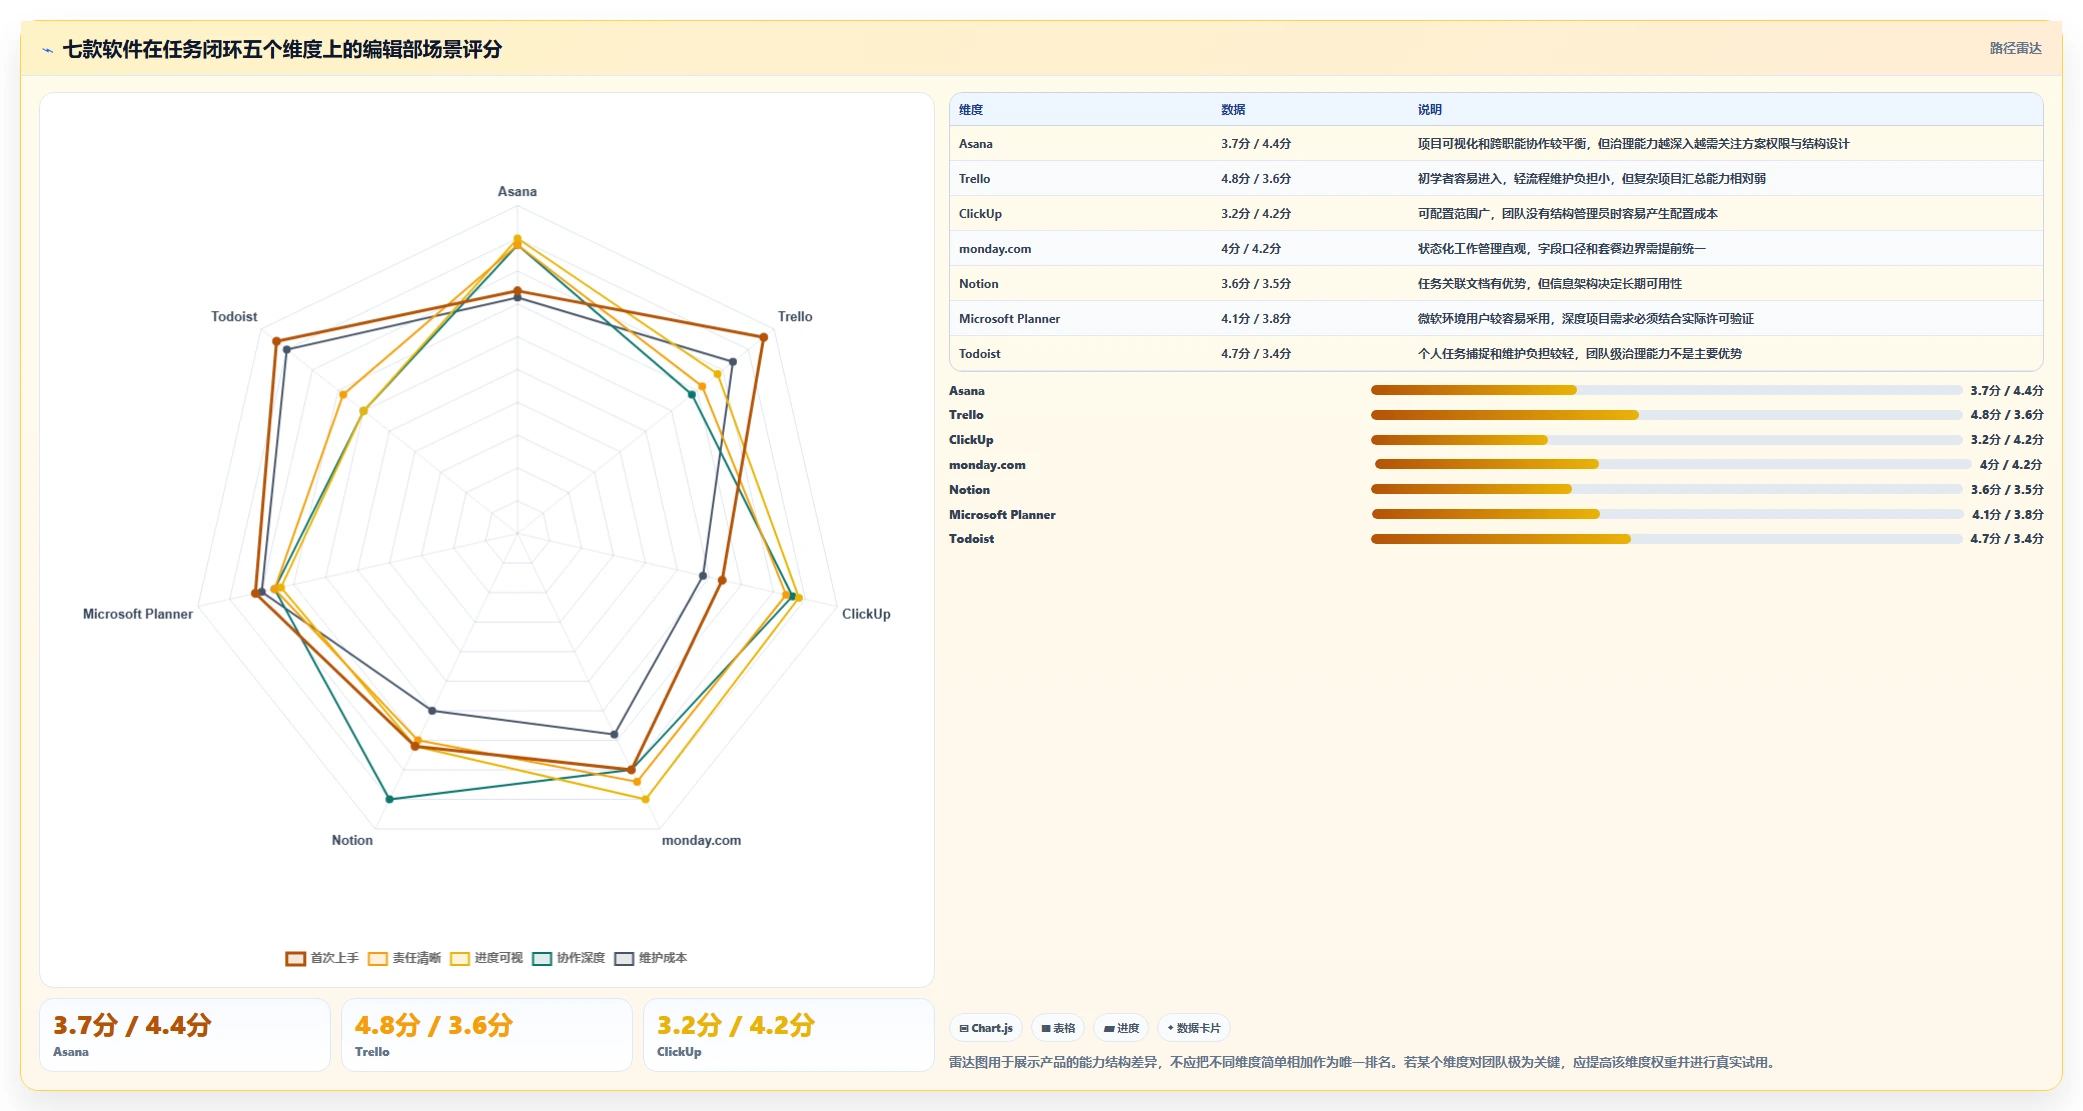Click the monday.com progress bar
Image resolution: width=2083 pixels, height=1111 pixels.
[x=1672, y=464]
